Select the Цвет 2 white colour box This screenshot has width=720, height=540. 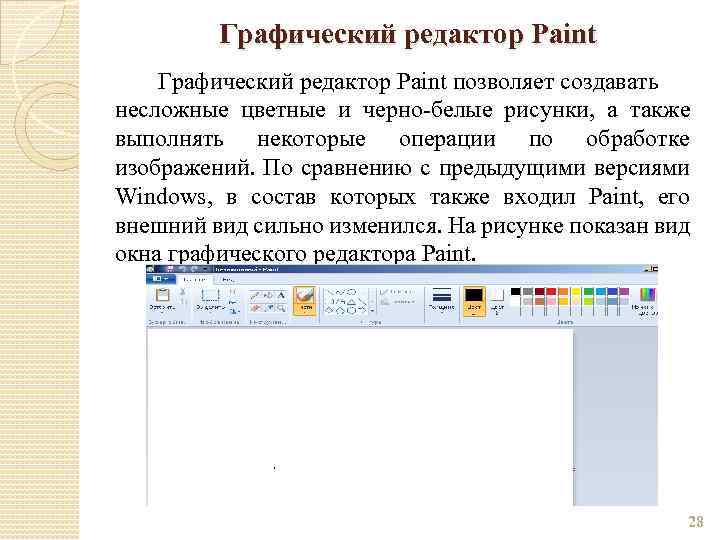(x=497, y=301)
